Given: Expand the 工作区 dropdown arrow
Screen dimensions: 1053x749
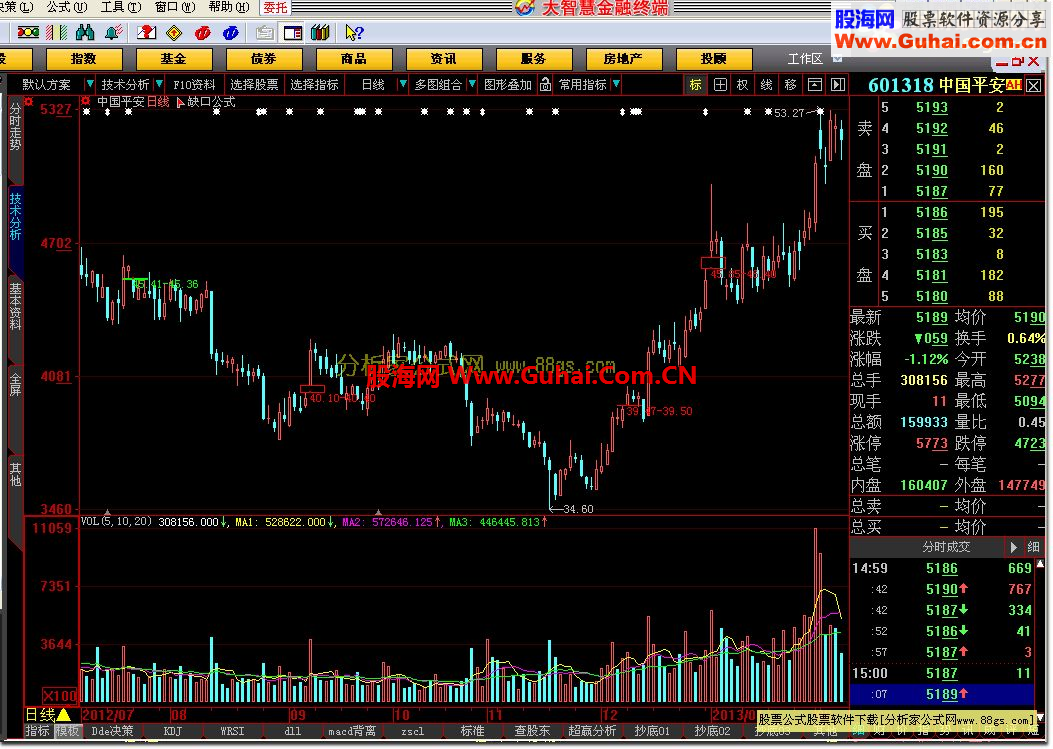Looking at the screenshot, I should pos(837,59).
